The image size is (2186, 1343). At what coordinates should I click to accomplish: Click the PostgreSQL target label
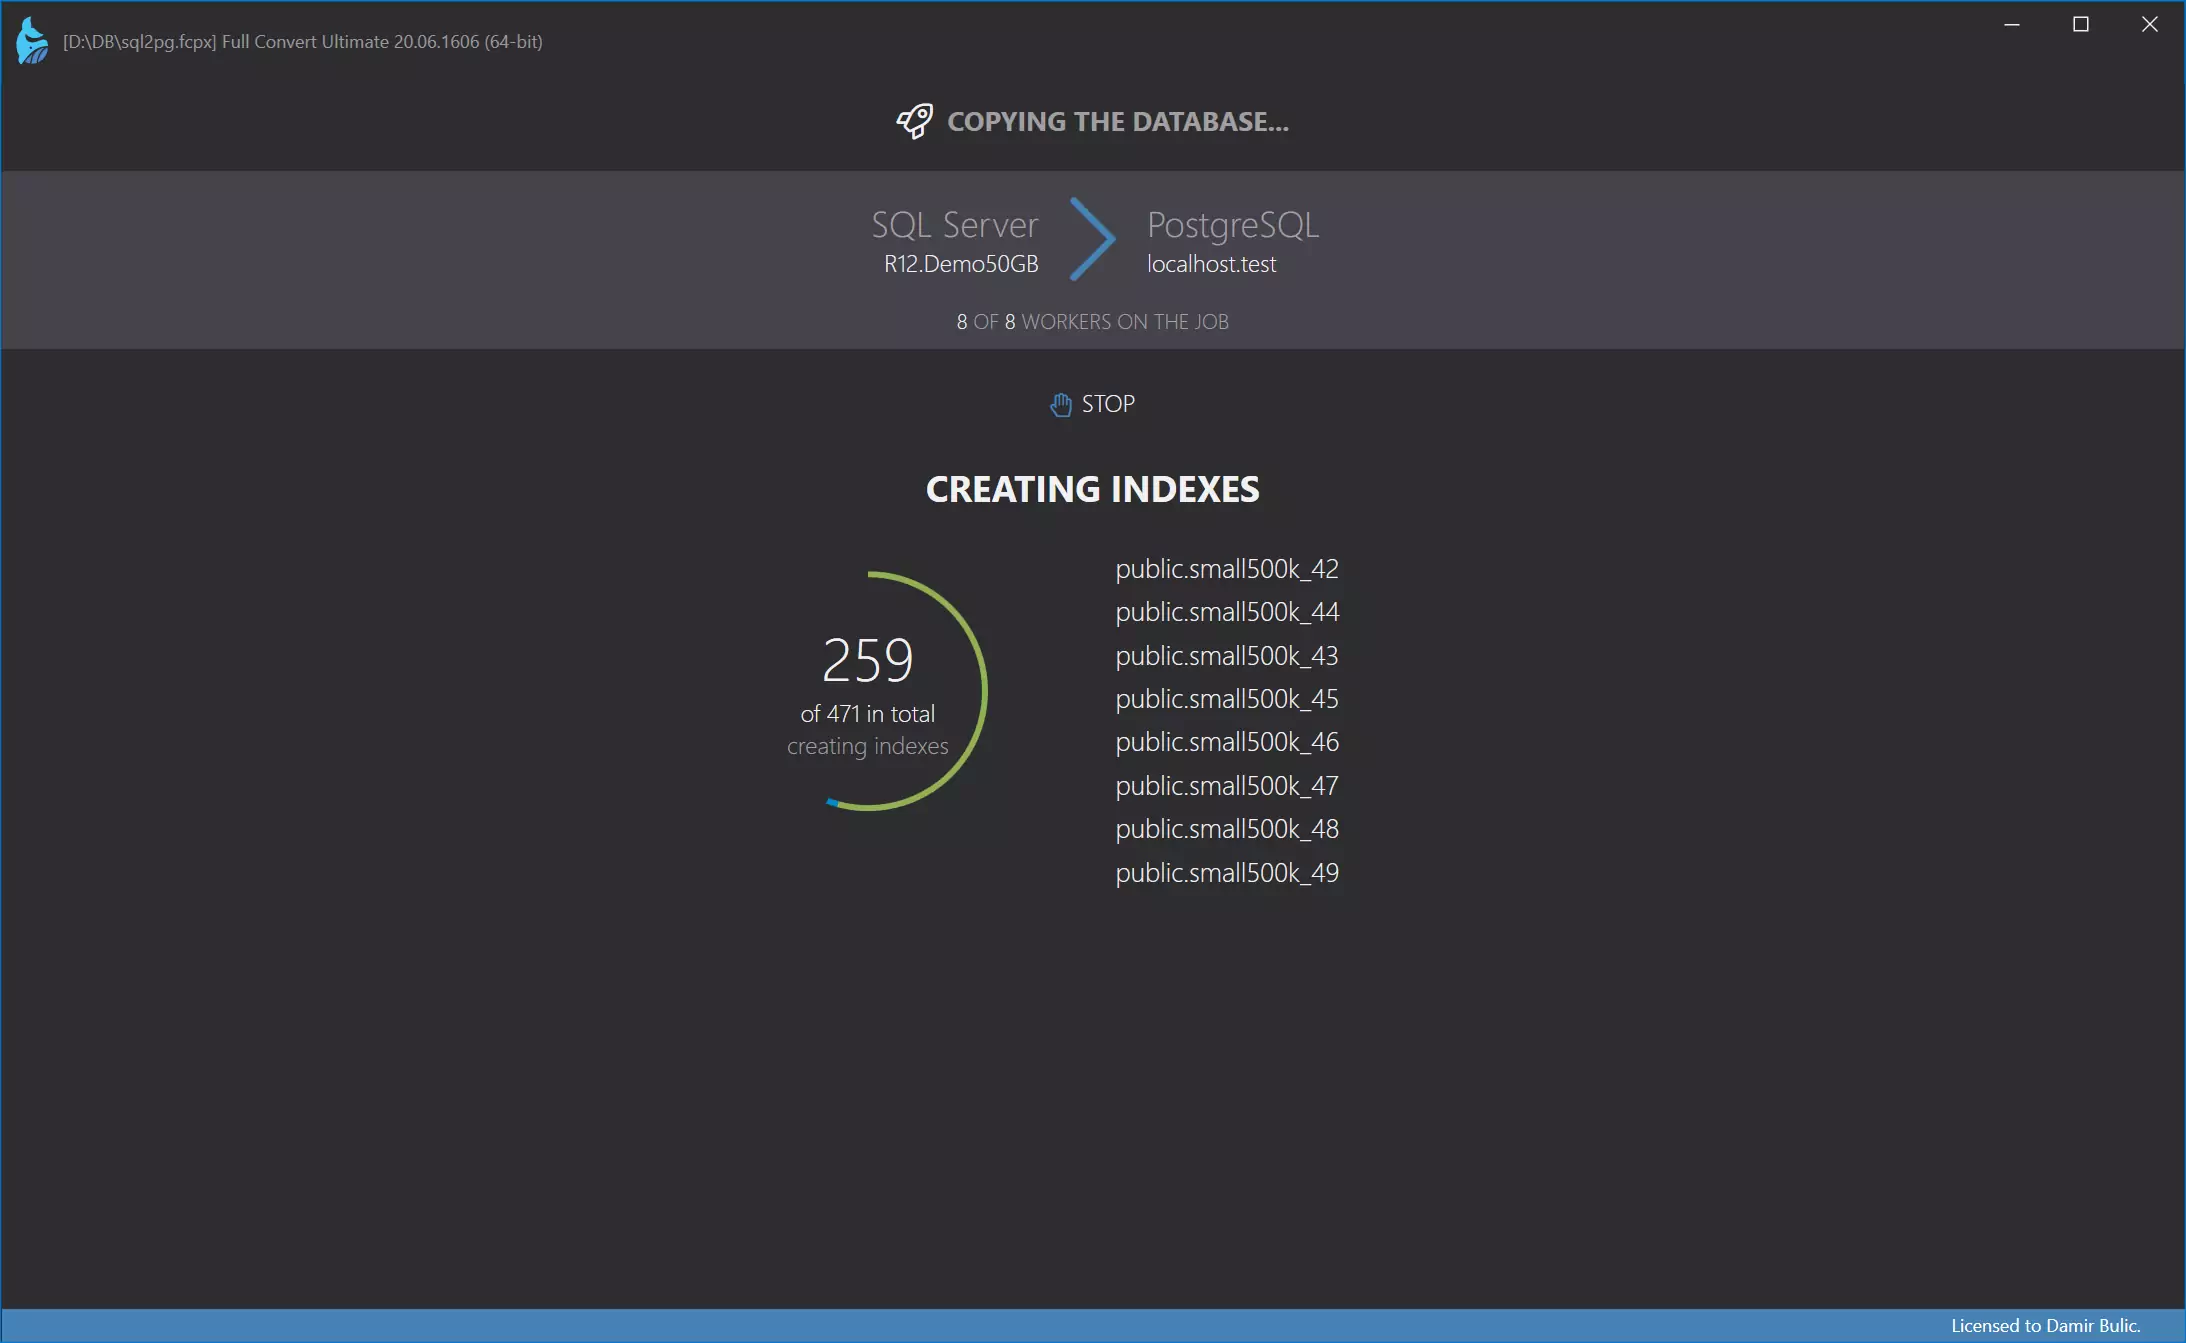coord(1232,225)
